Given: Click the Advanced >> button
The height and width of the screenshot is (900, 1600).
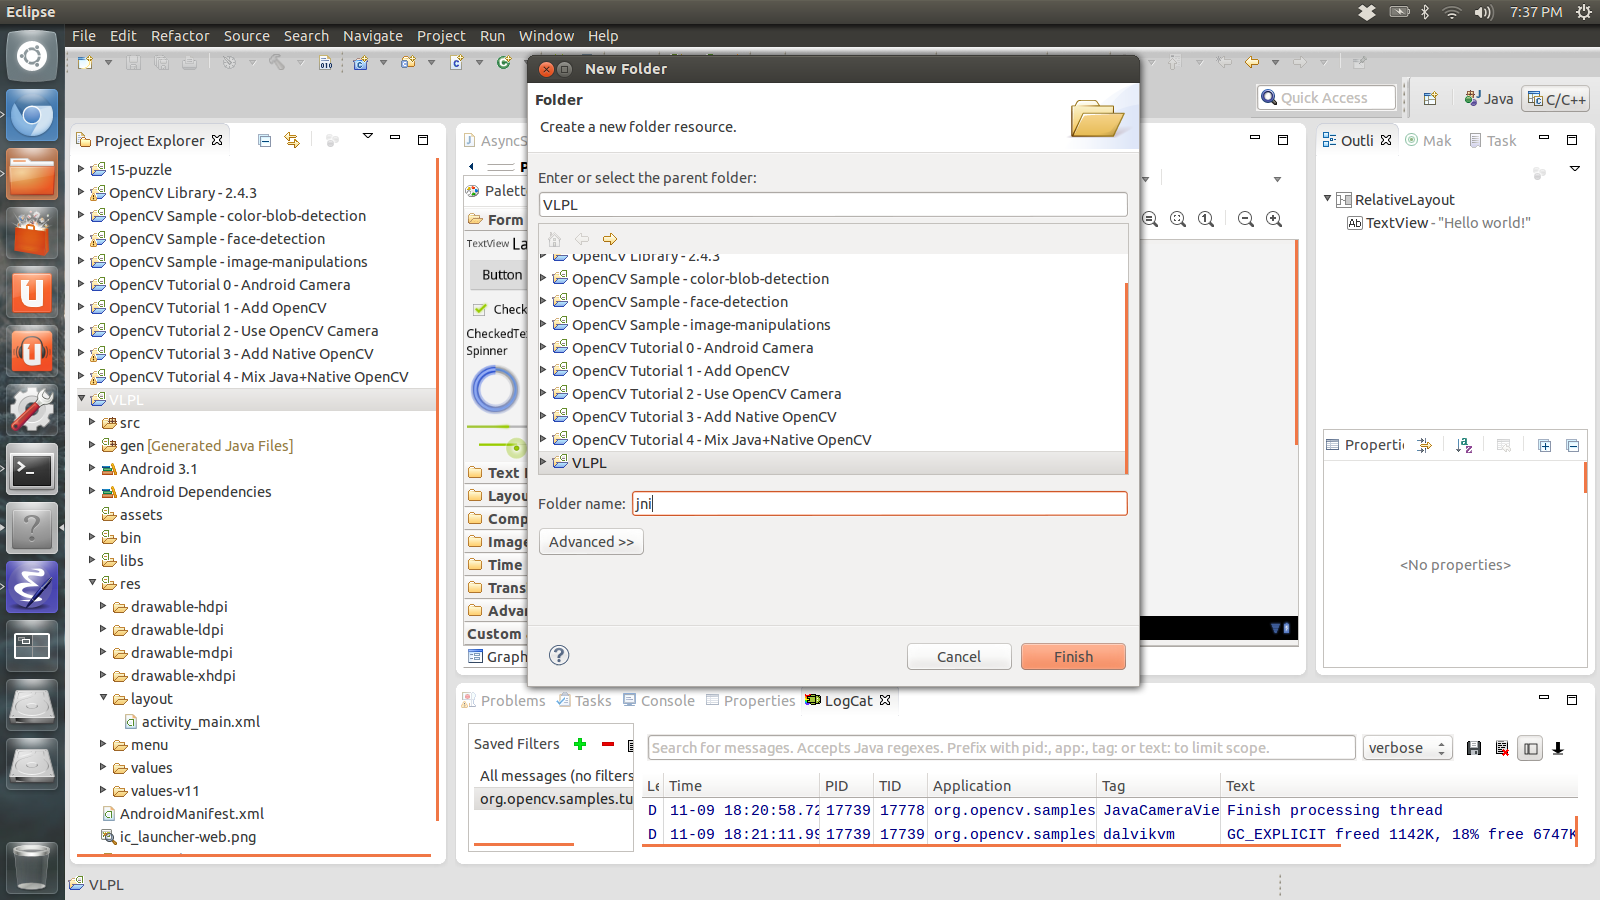Looking at the screenshot, I should tap(591, 541).
